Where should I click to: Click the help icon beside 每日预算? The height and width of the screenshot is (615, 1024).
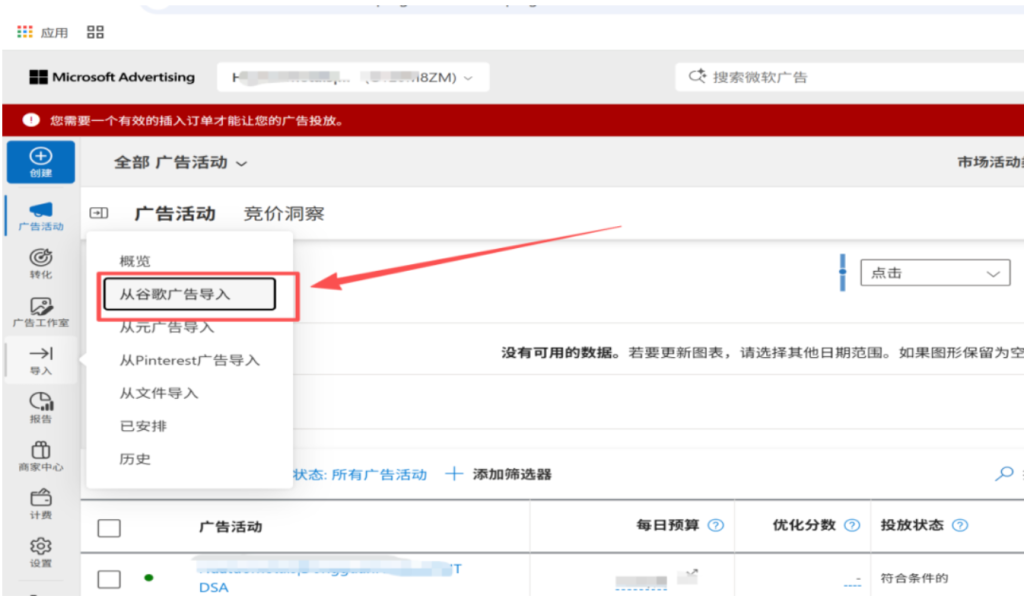(715, 526)
